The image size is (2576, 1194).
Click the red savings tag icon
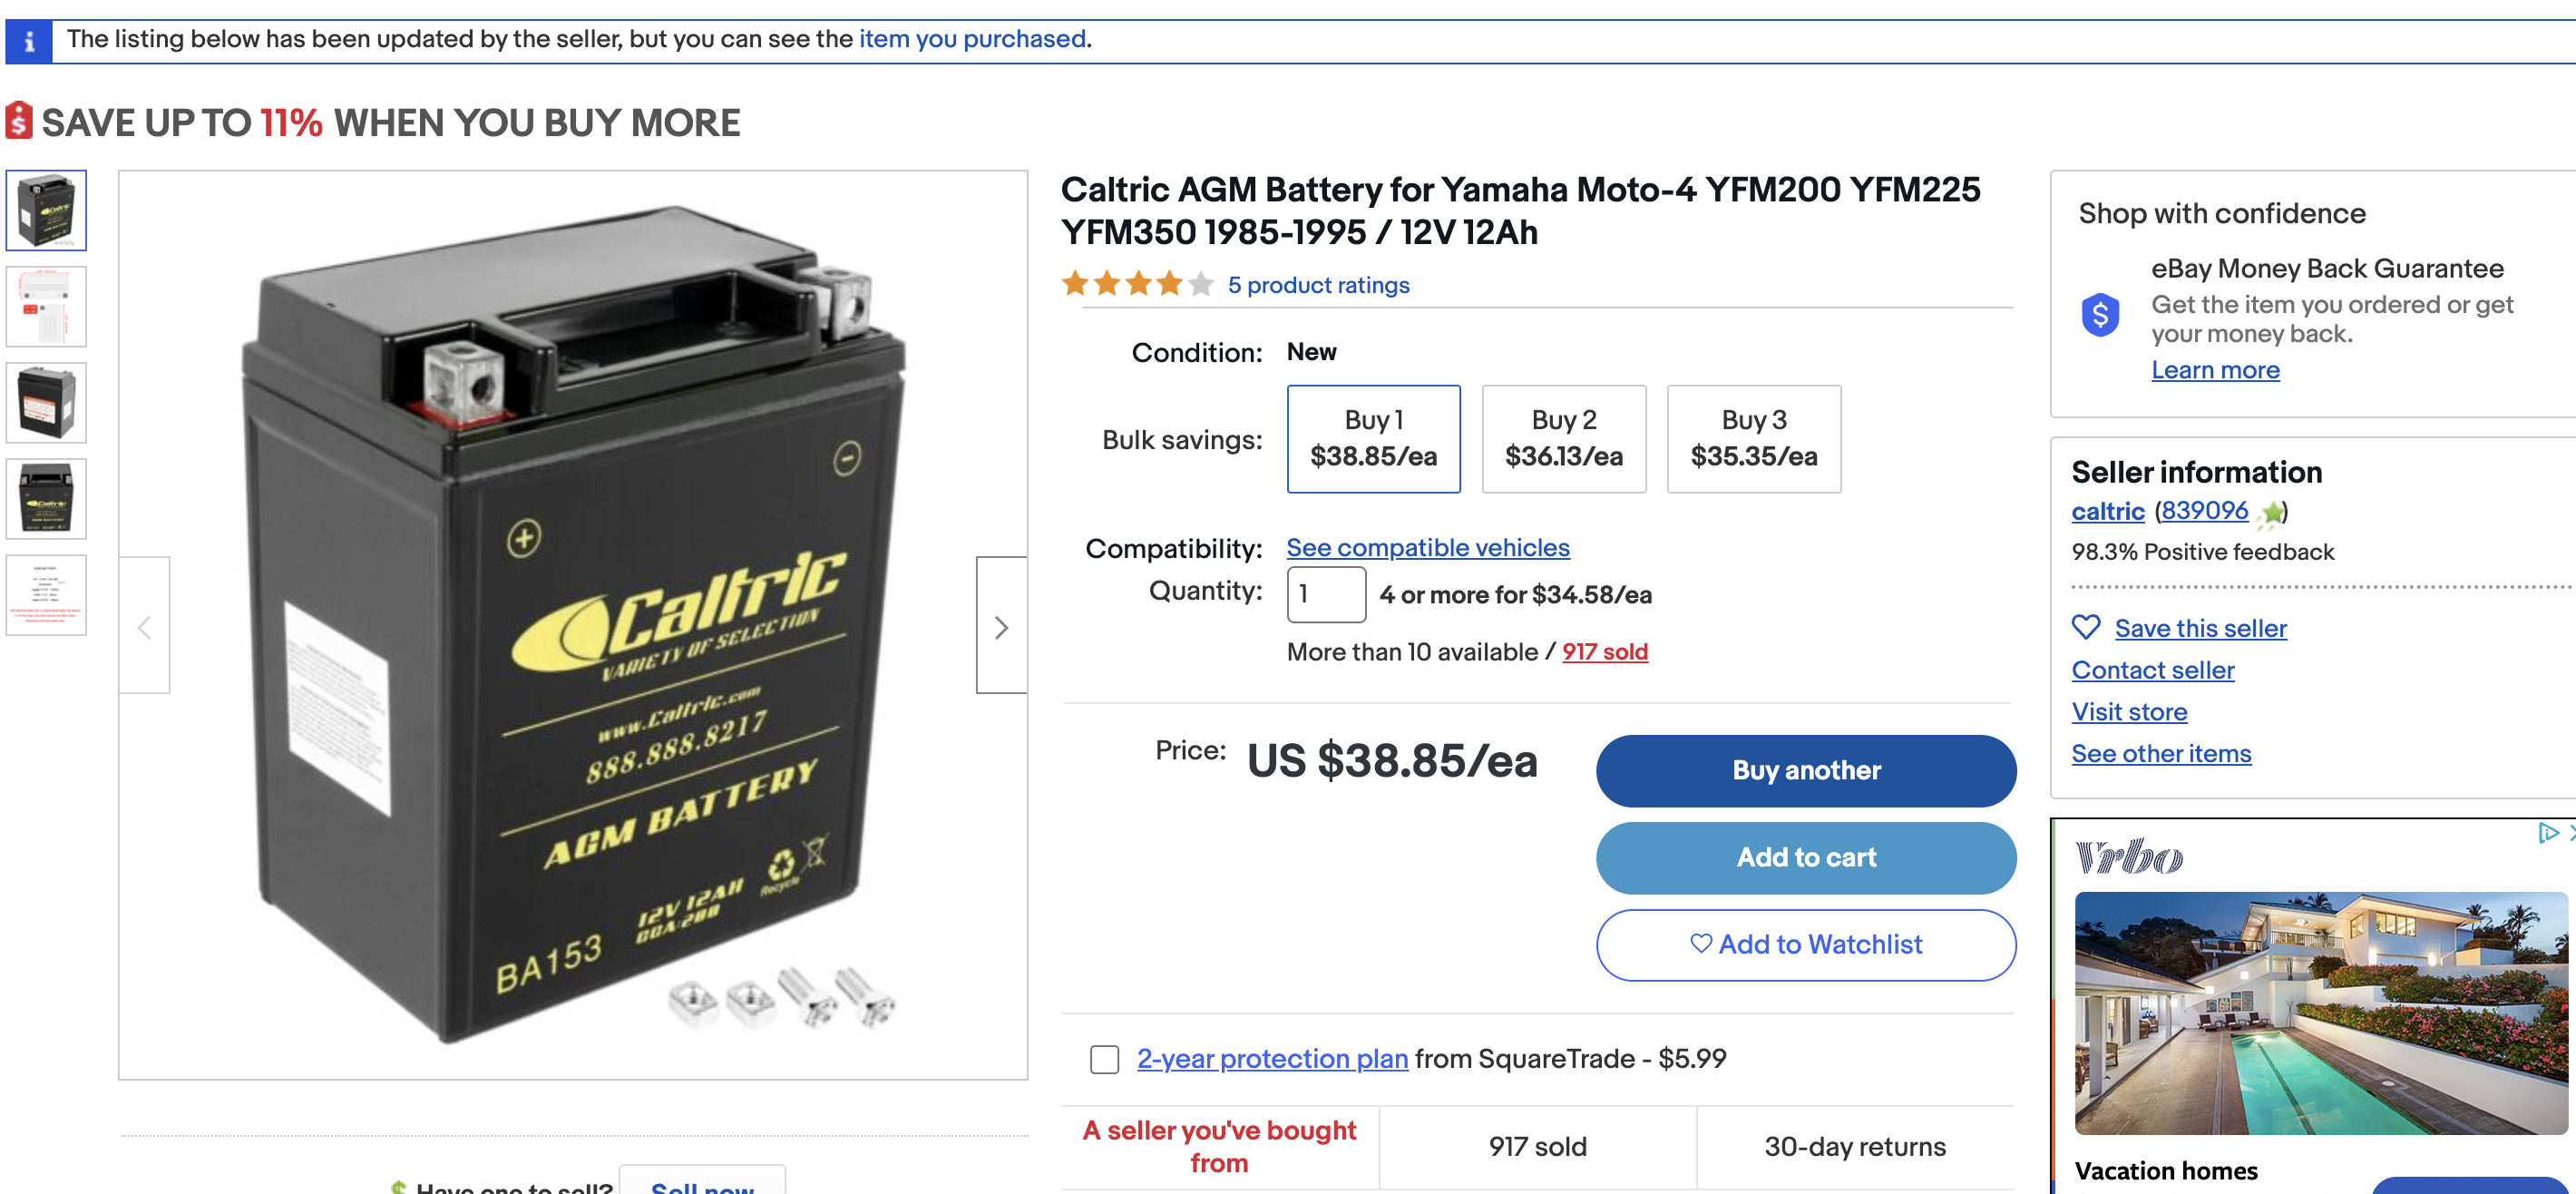pyautogui.click(x=19, y=121)
